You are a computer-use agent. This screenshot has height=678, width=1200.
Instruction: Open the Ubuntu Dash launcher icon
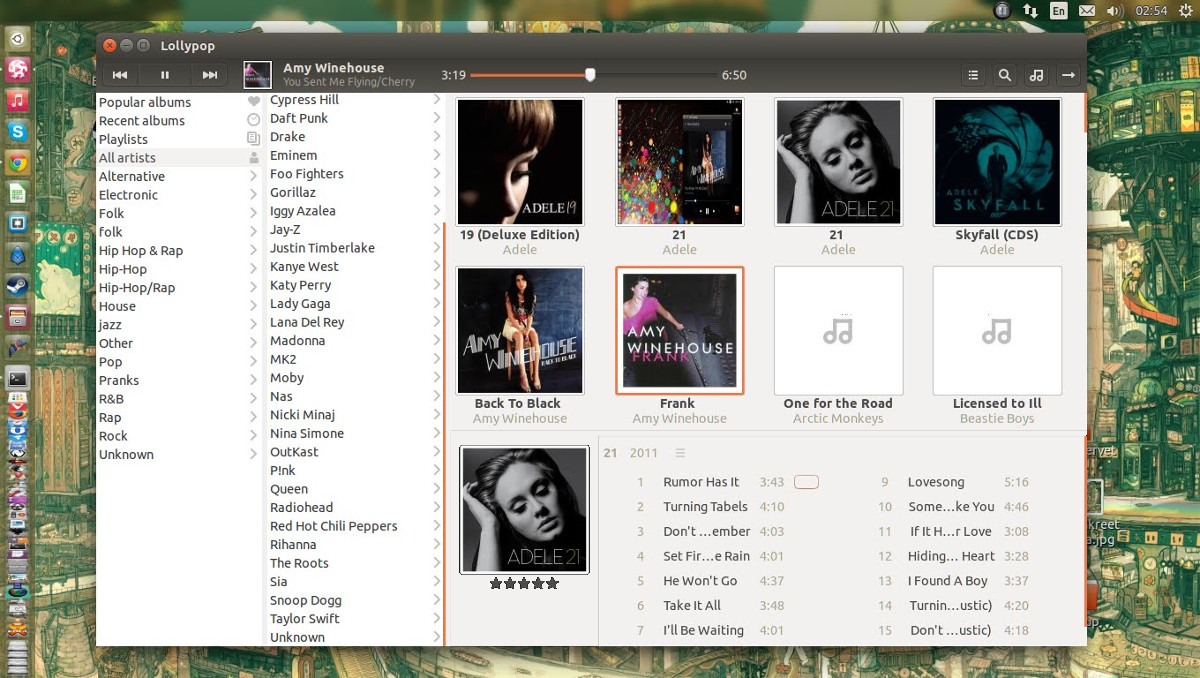pyautogui.click(x=18, y=41)
